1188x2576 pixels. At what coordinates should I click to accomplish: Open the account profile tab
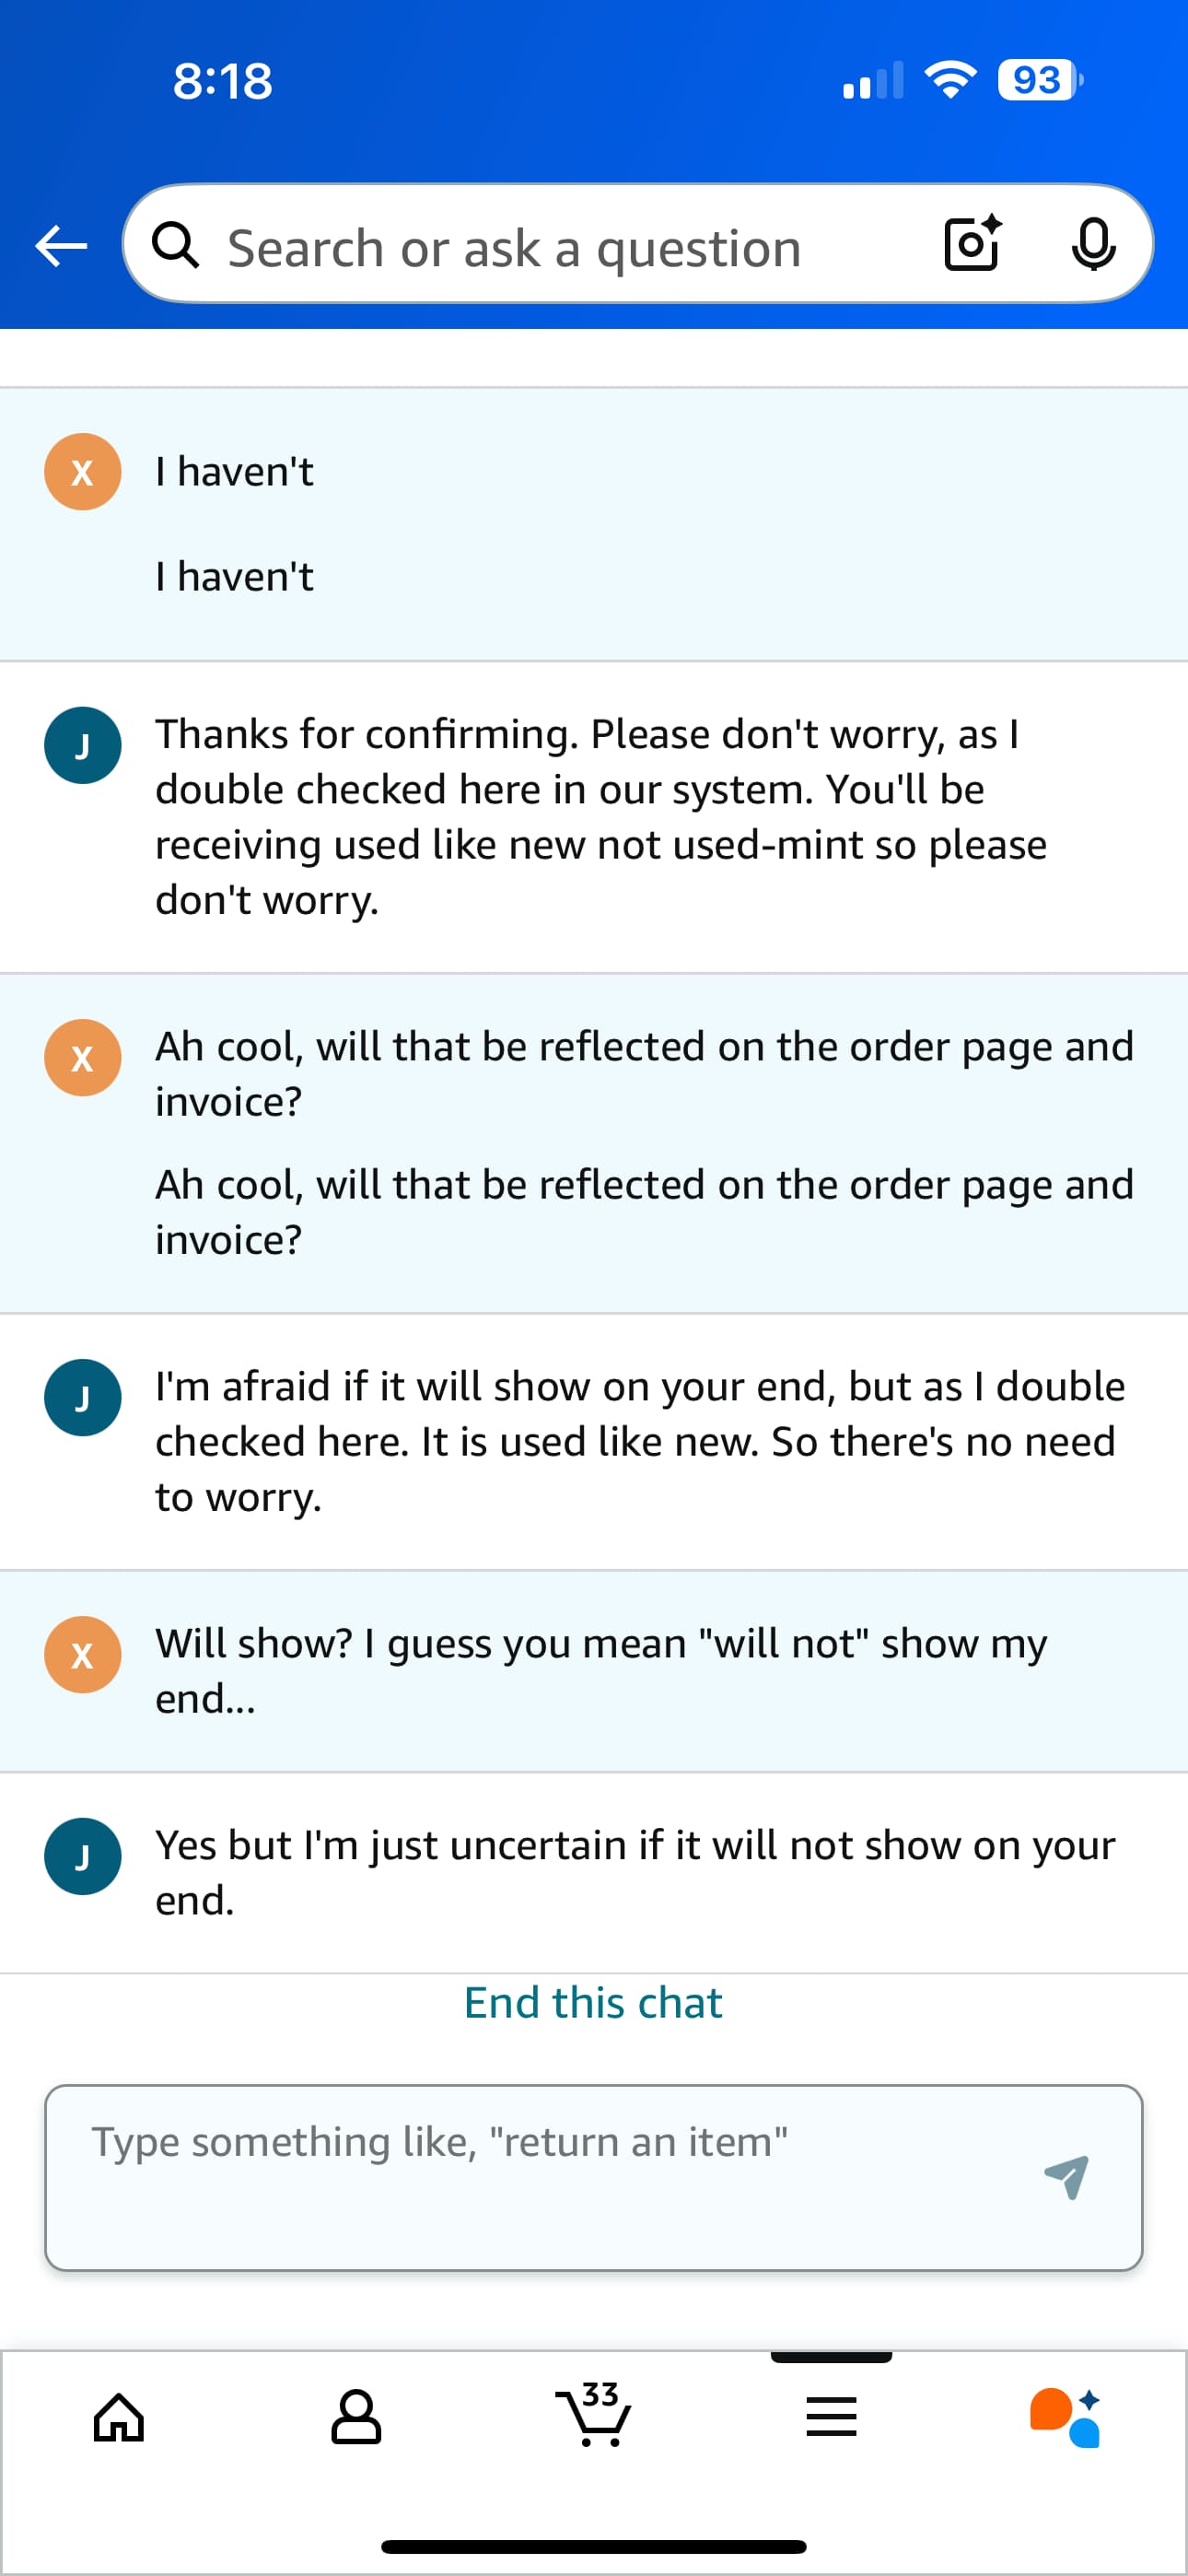[356, 2417]
